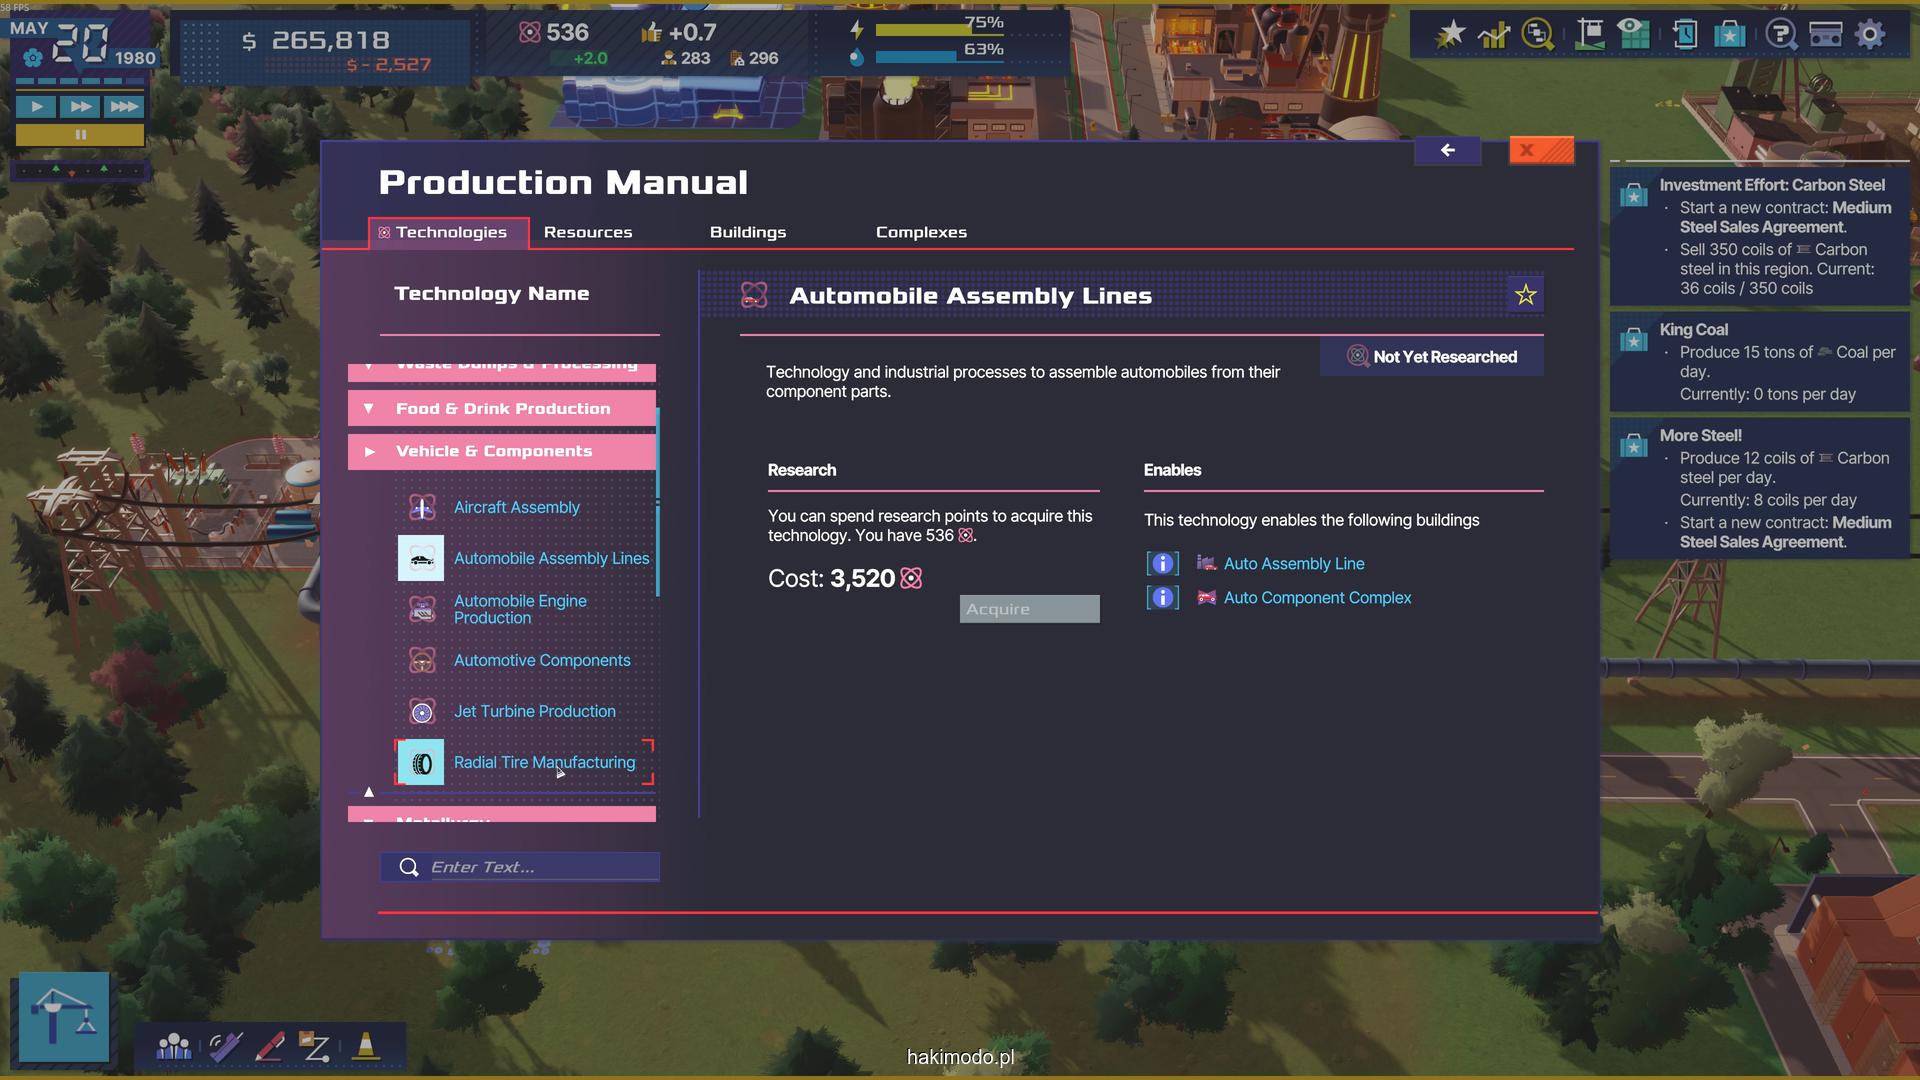Click the briefcase contracts icon in toolbar

click(x=1729, y=35)
